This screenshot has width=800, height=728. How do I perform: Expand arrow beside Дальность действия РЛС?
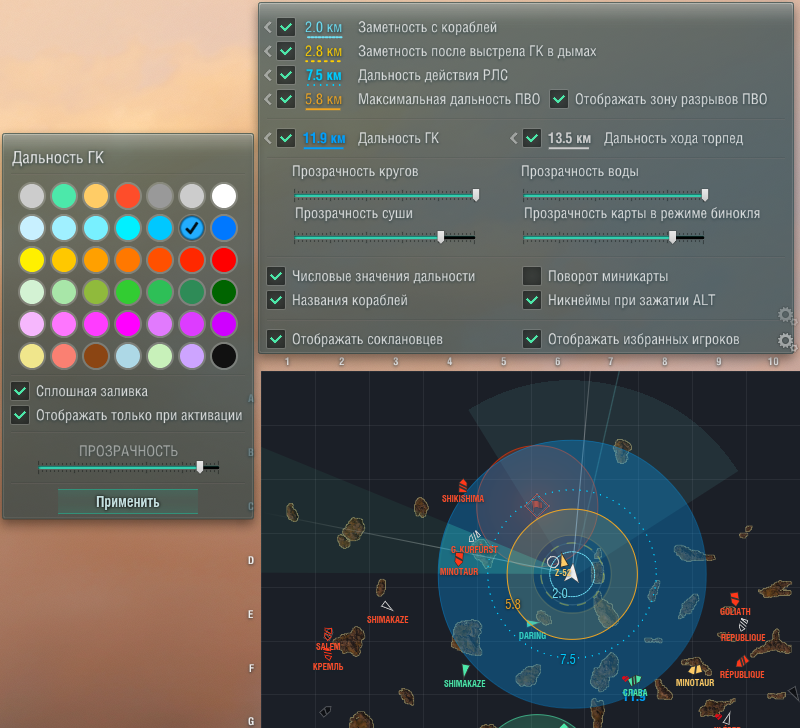click(268, 75)
